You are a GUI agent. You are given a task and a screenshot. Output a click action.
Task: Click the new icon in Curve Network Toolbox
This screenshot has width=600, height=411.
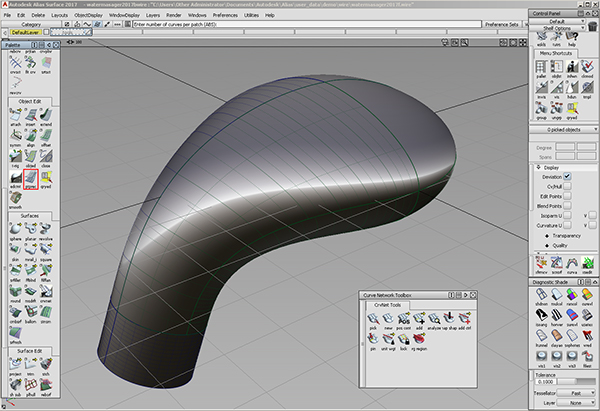[x=390, y=319]
